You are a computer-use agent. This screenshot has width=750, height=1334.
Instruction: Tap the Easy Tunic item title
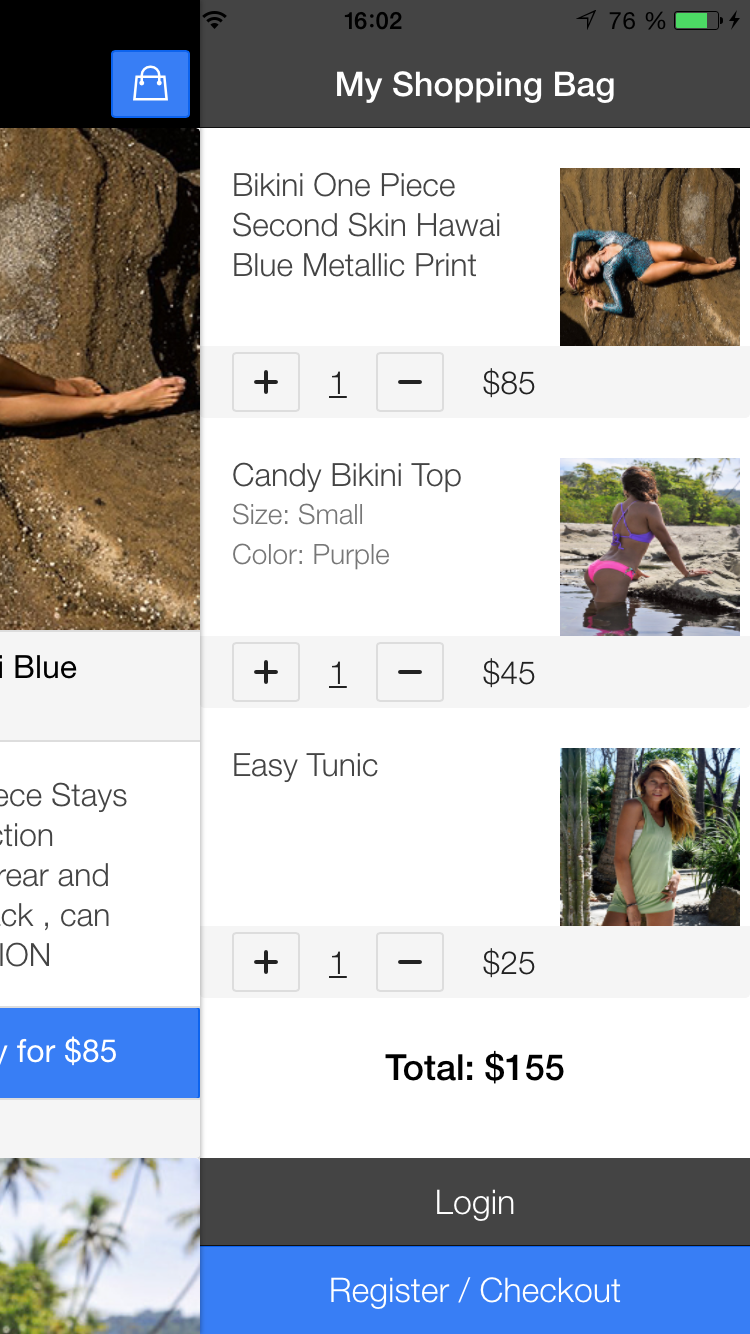coord(304,765)
